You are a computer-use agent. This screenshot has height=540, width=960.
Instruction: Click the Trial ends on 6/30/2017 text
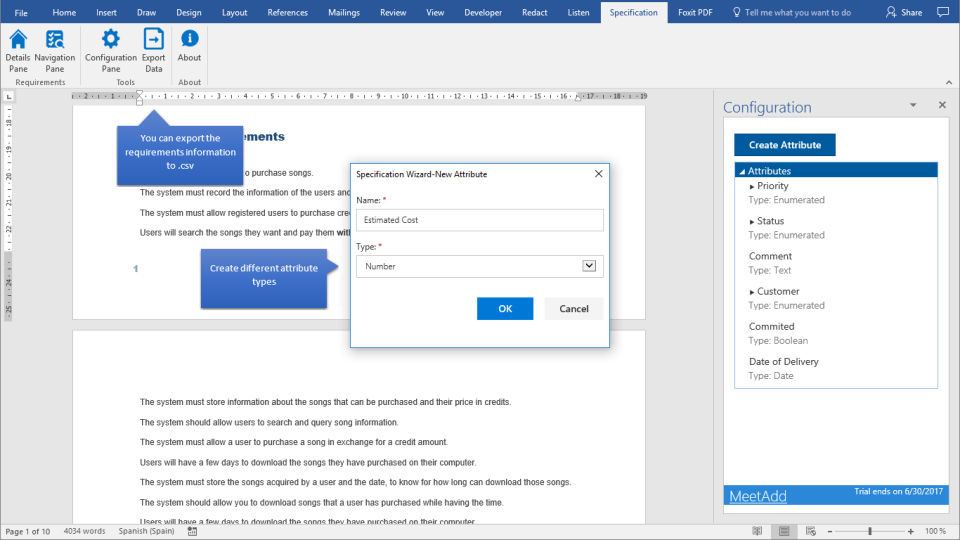click(x=899, y=492)
